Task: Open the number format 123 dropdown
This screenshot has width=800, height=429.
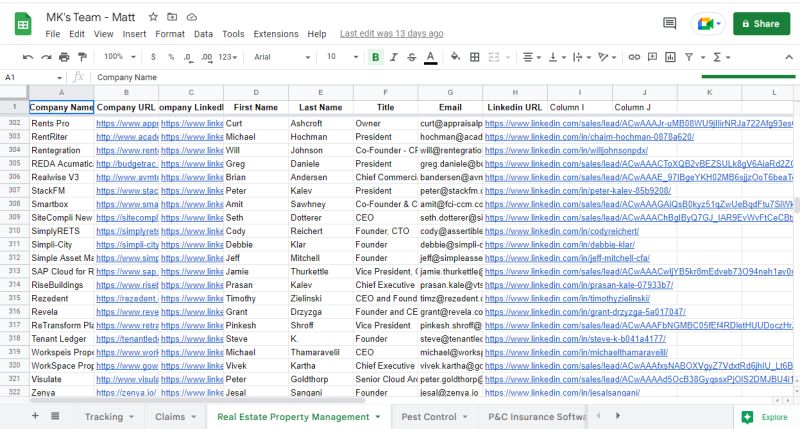Action: [x=228, y=57]
